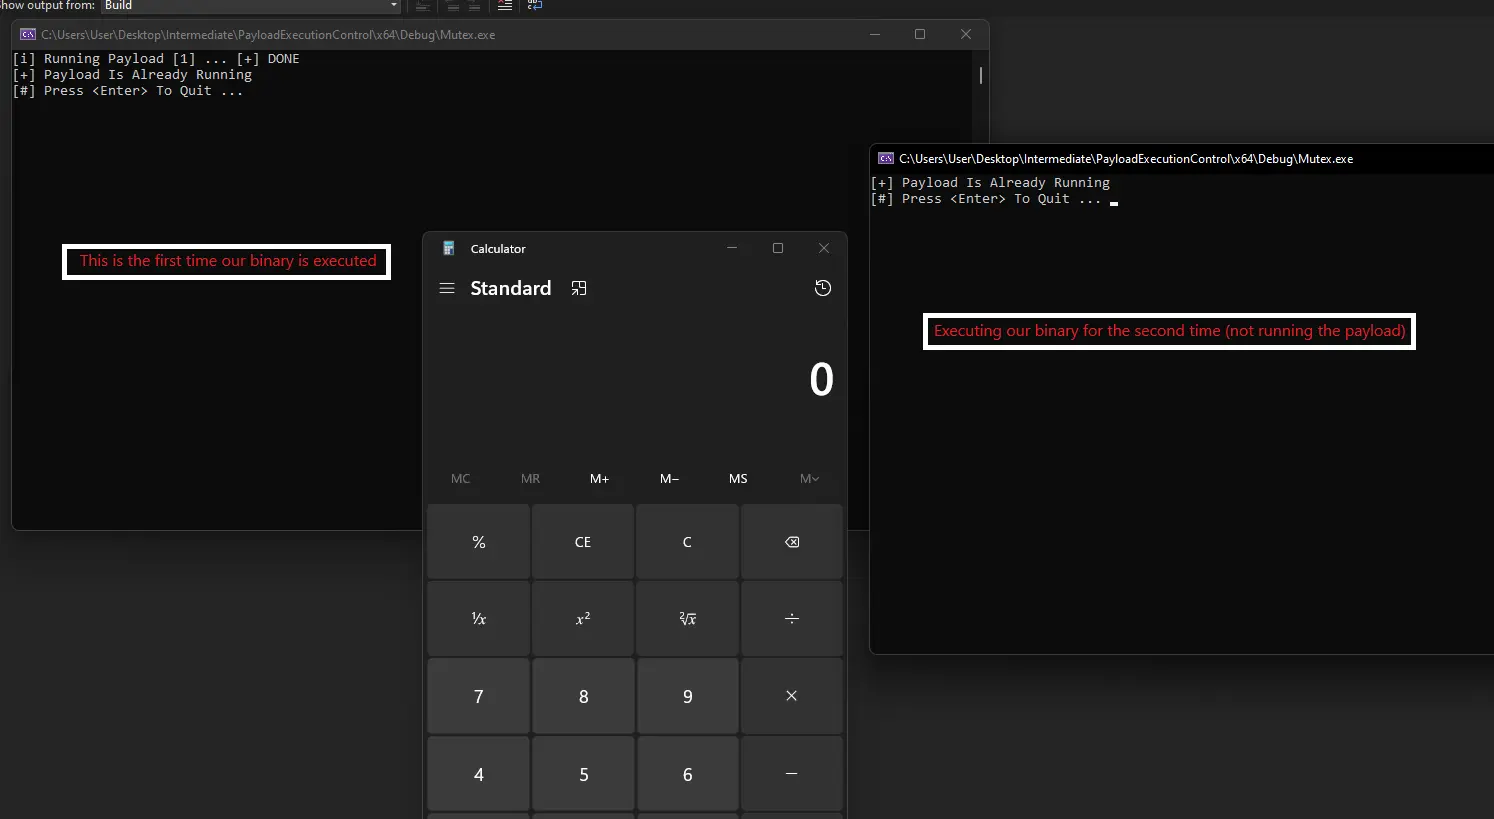Image resolution: width=1494 pixels, height=819 pixels.
Task: Click the MS memory store button
Action: (x=738, y=479)
